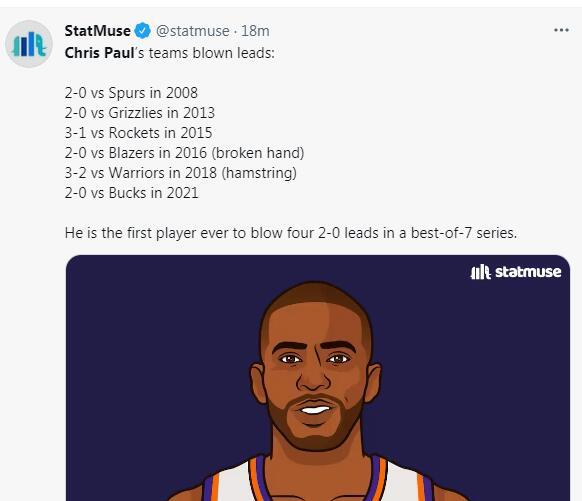
Task: Open the Chris Paul illustration image
Action: (318, 378)
